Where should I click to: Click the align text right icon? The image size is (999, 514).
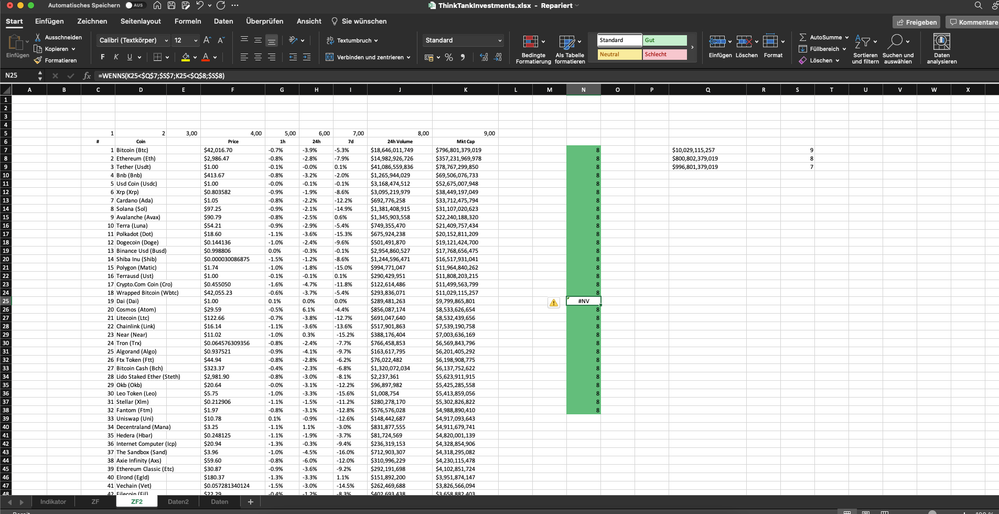272,57
